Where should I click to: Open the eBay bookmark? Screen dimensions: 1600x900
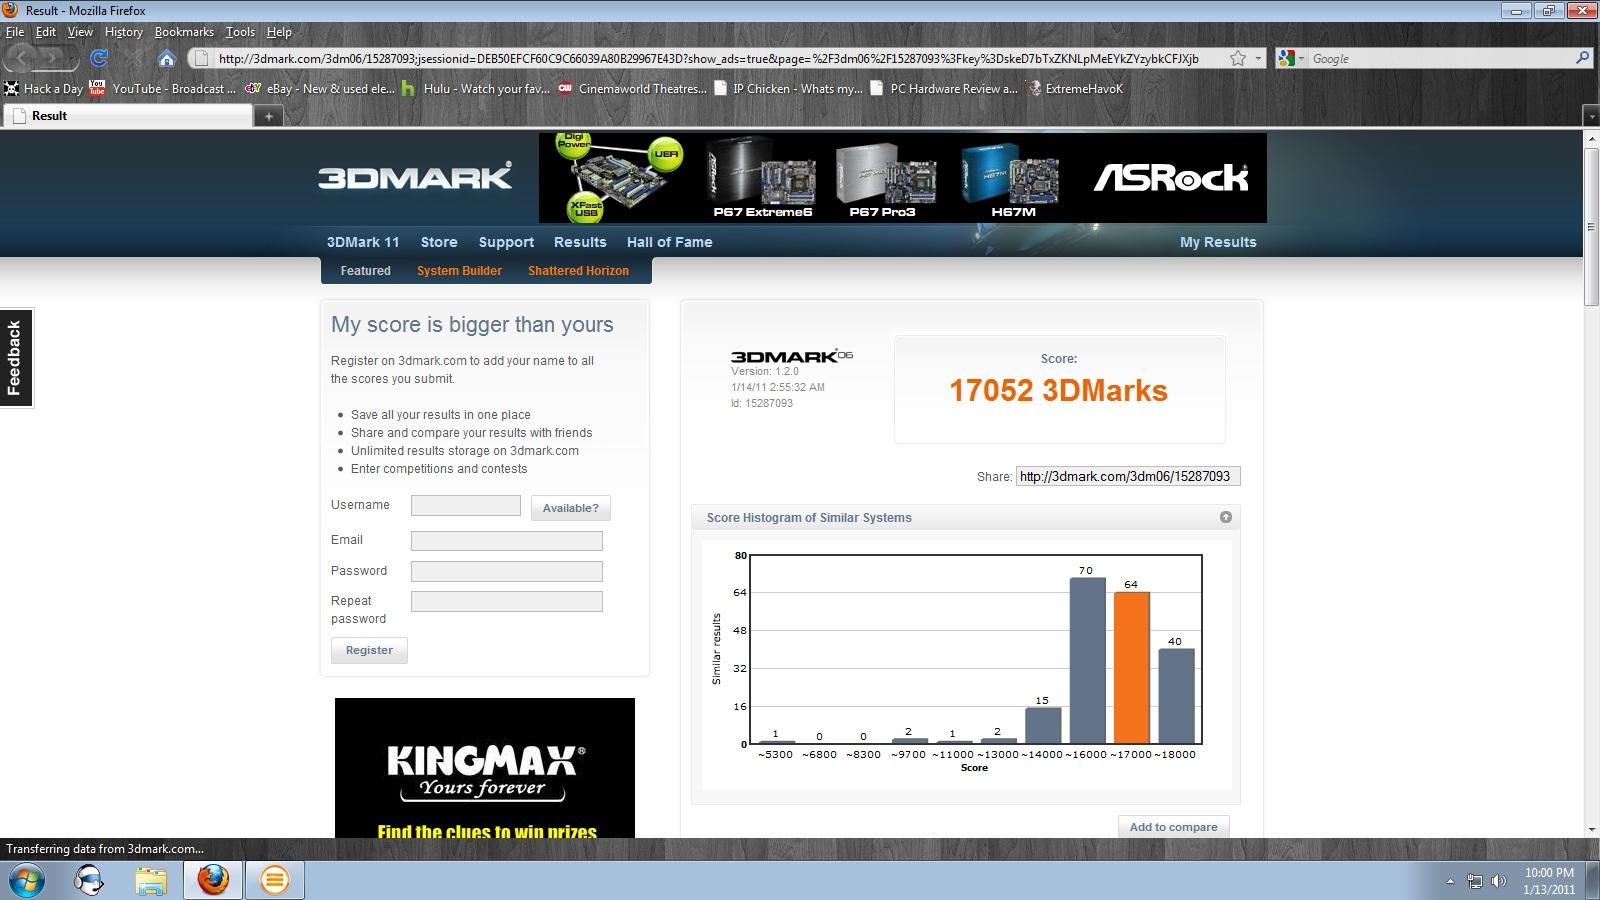(320, 89)
